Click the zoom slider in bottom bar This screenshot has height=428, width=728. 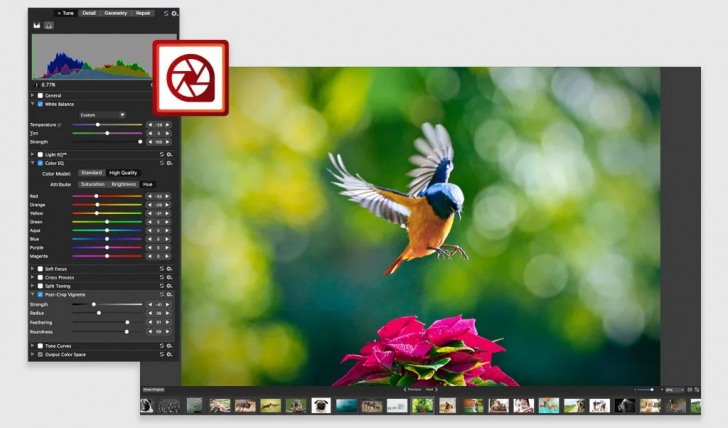click(645, 389)
